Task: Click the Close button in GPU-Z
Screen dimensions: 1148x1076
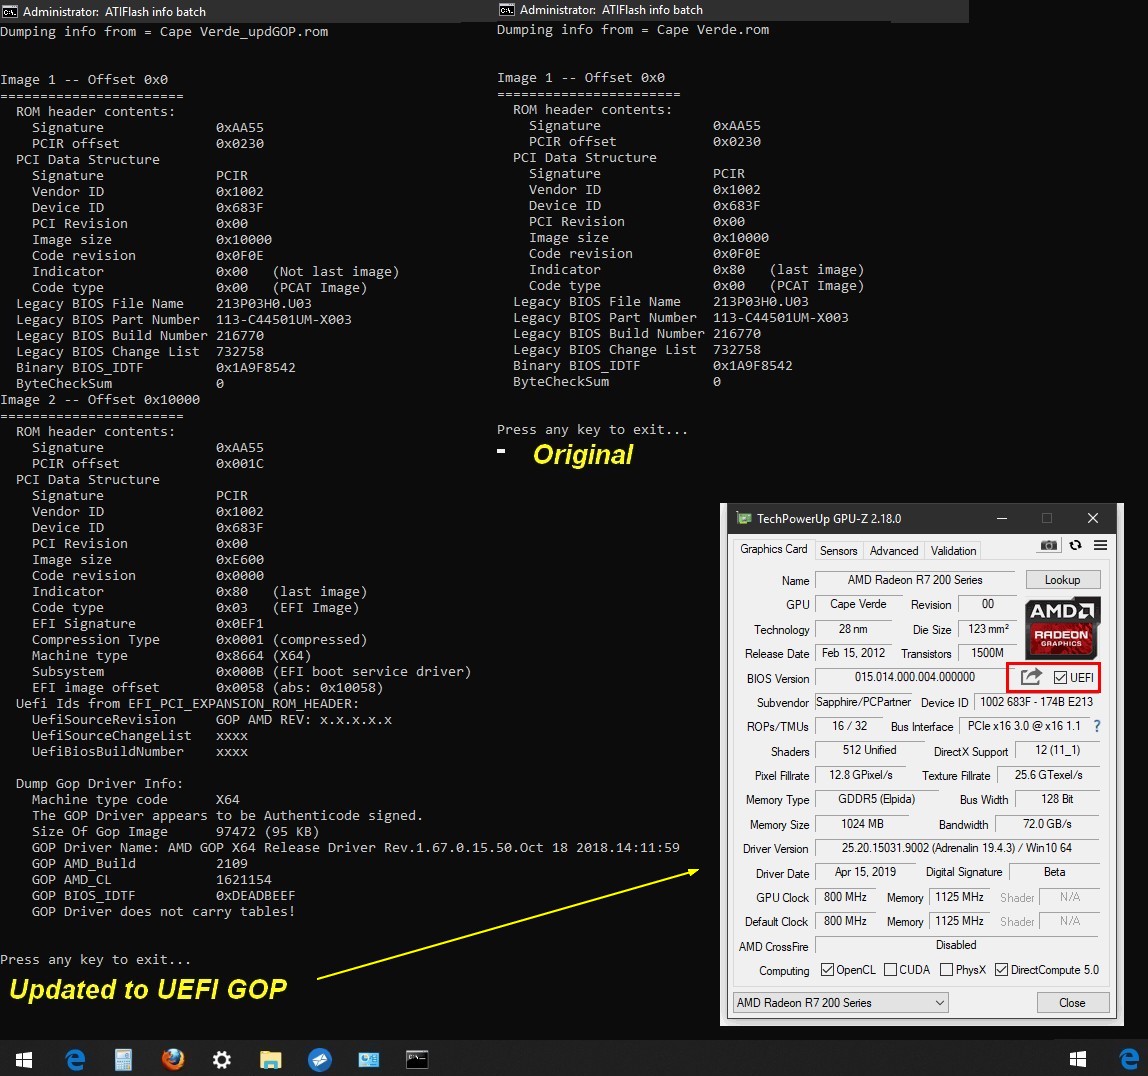Action: coord(1073,1002)
